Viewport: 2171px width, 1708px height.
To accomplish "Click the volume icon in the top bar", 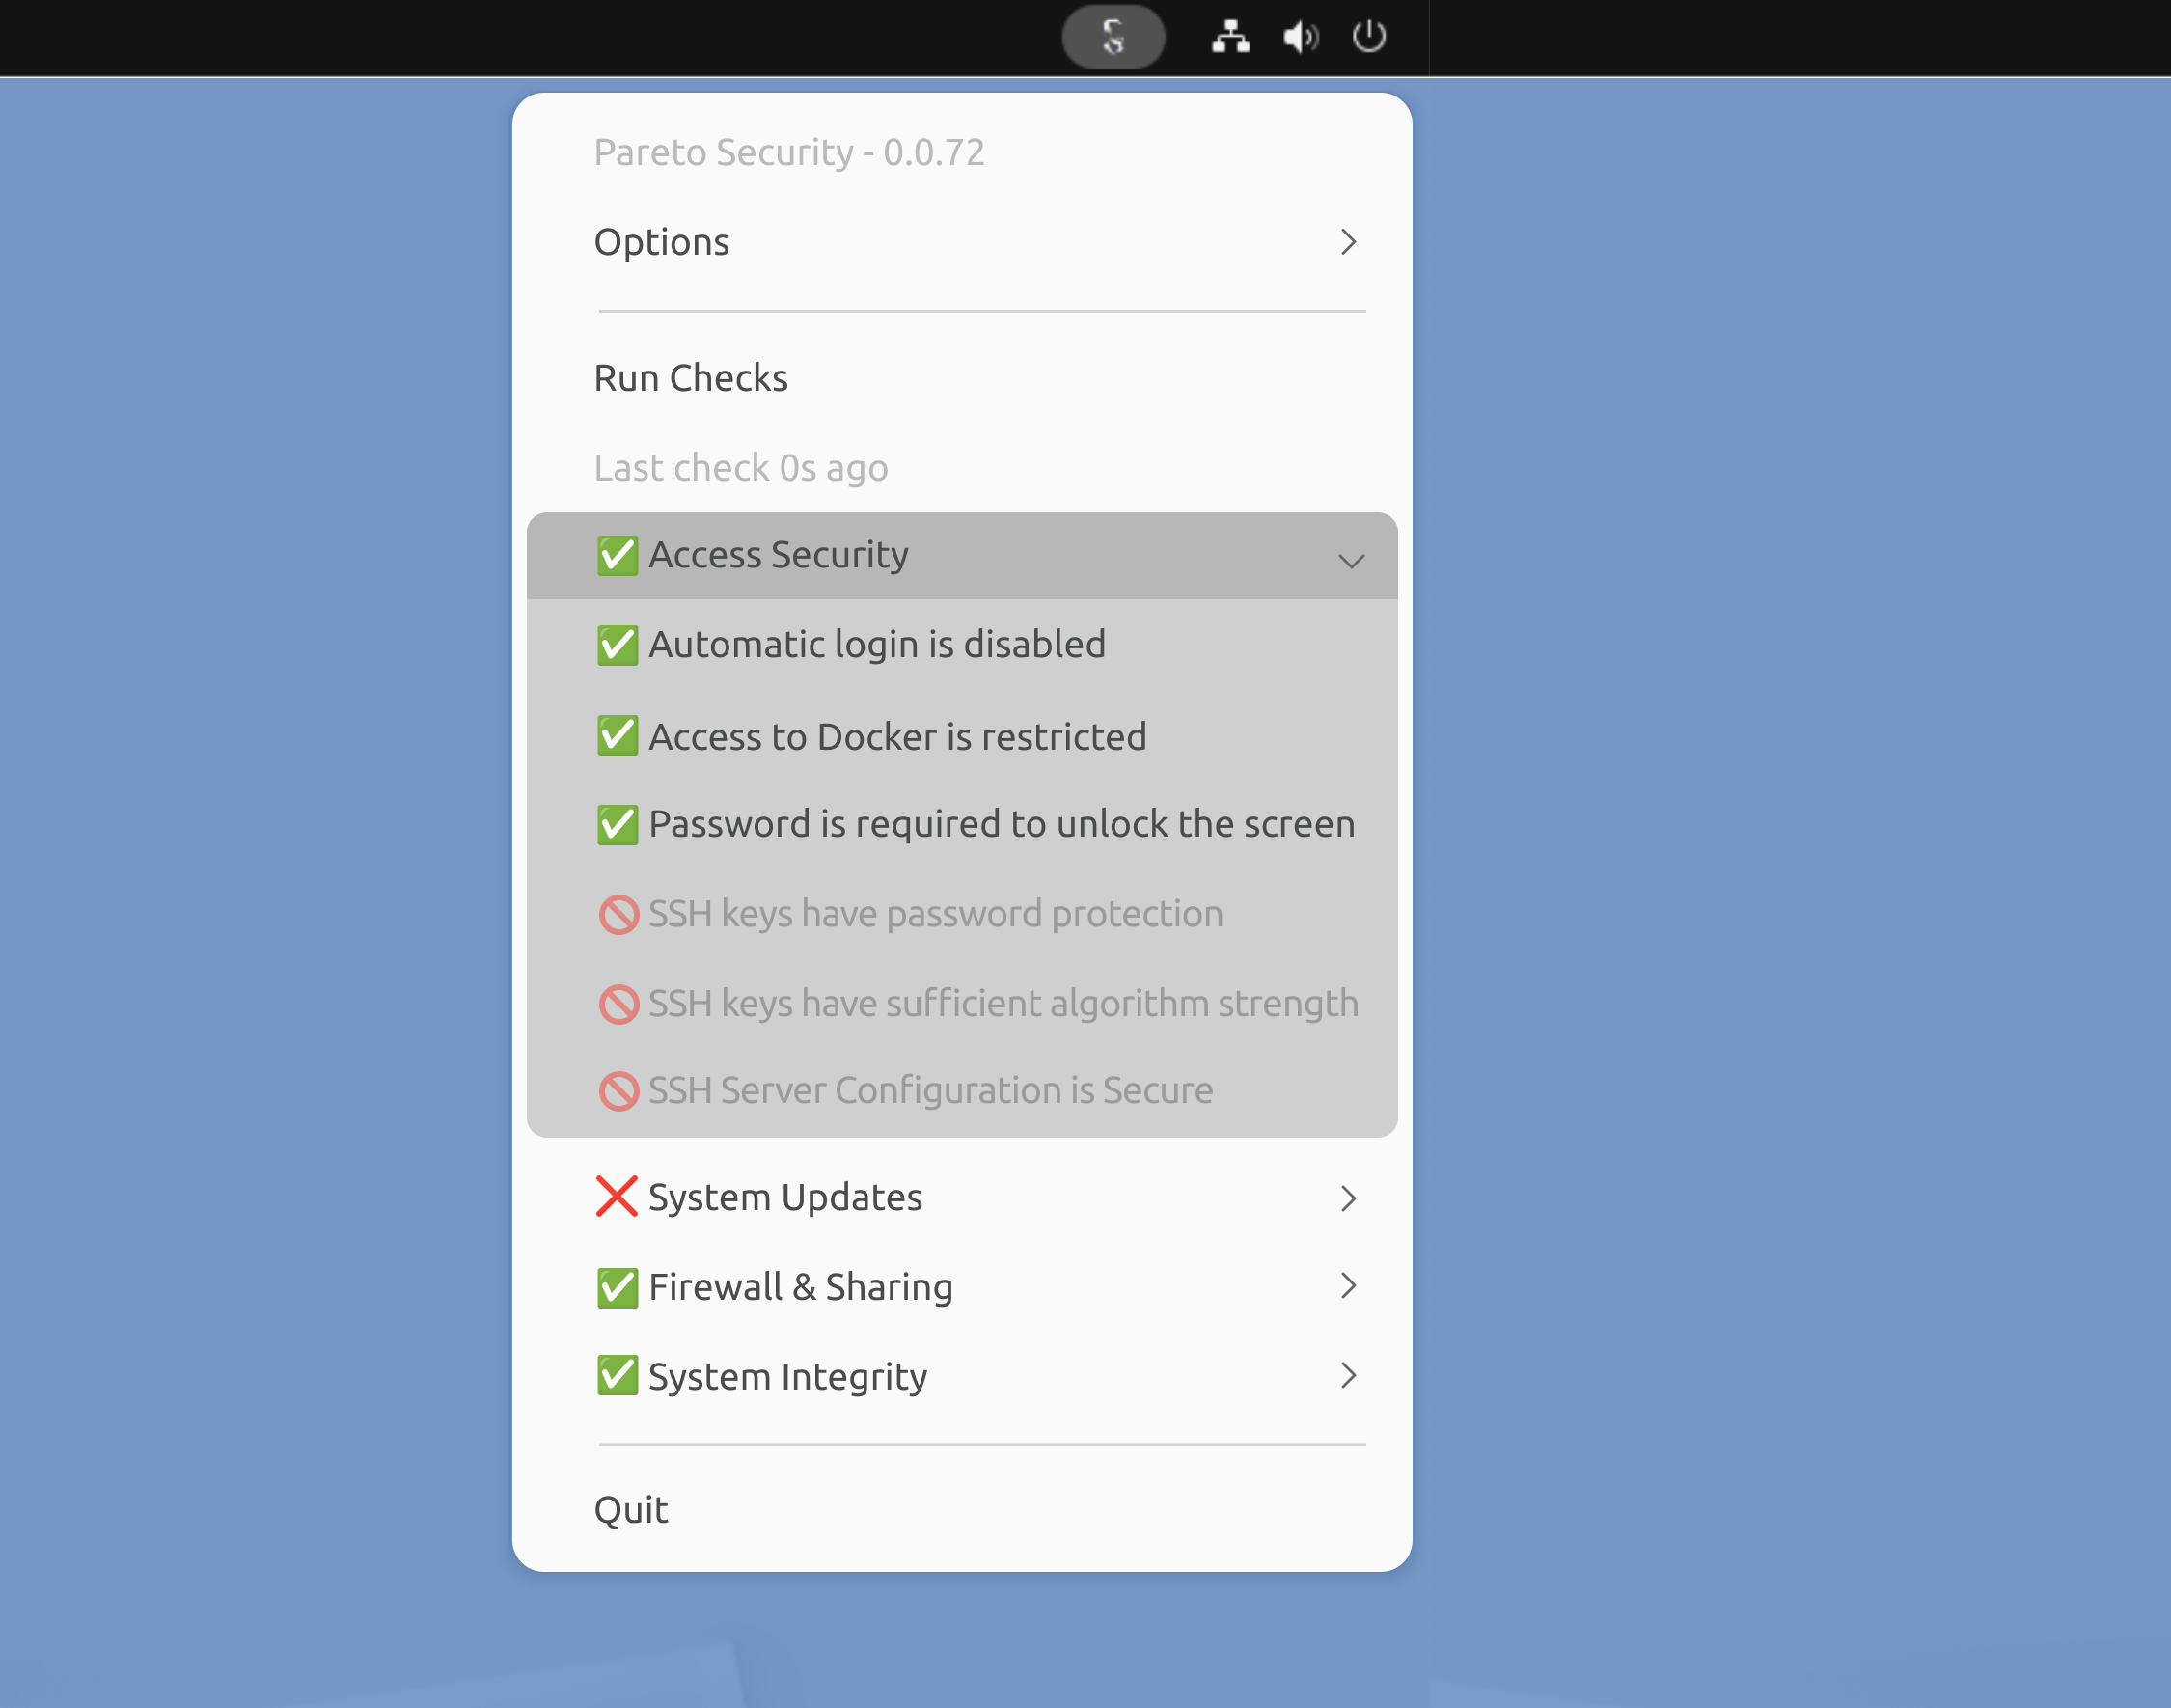I will 1299,37.
